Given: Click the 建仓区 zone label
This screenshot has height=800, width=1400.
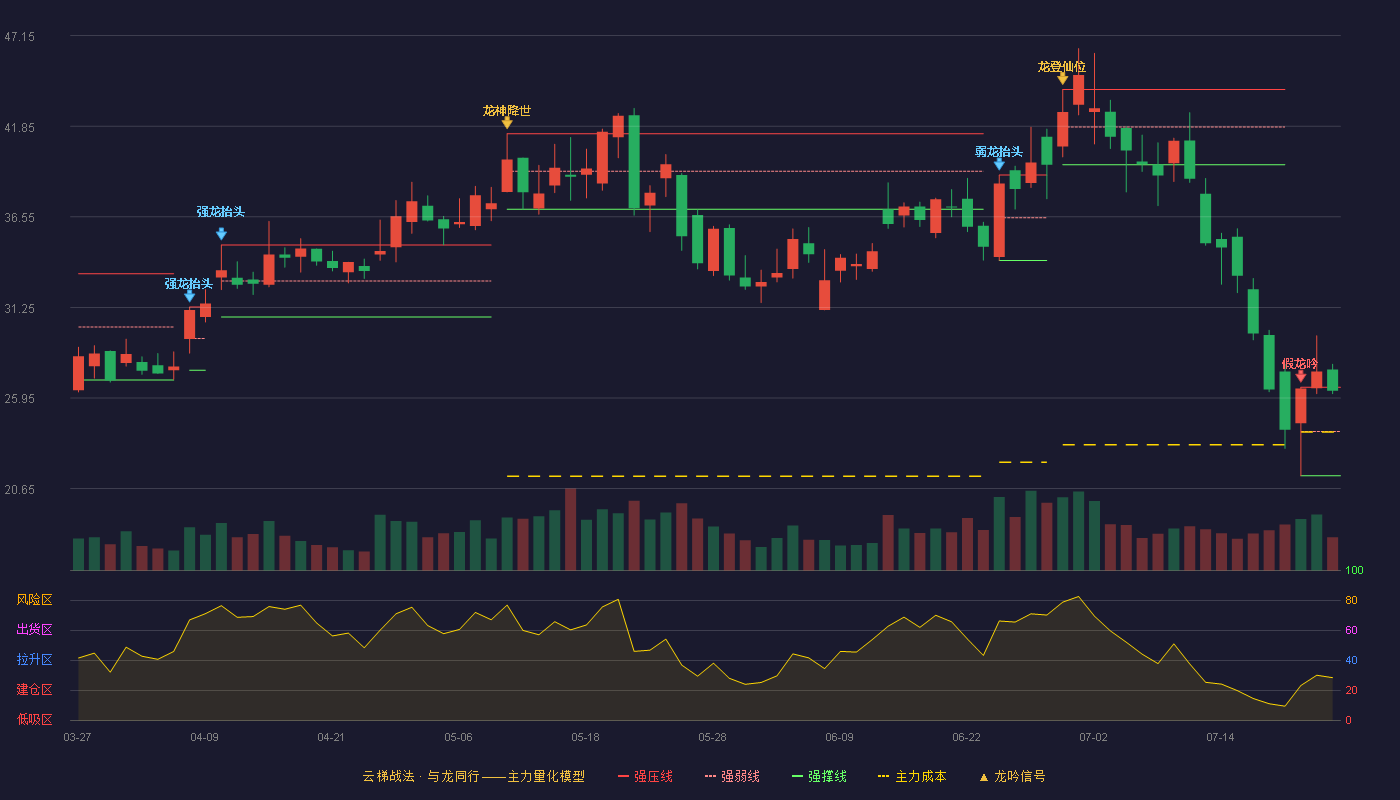Looking at the screenshot, I should click(x=34, y=690).
